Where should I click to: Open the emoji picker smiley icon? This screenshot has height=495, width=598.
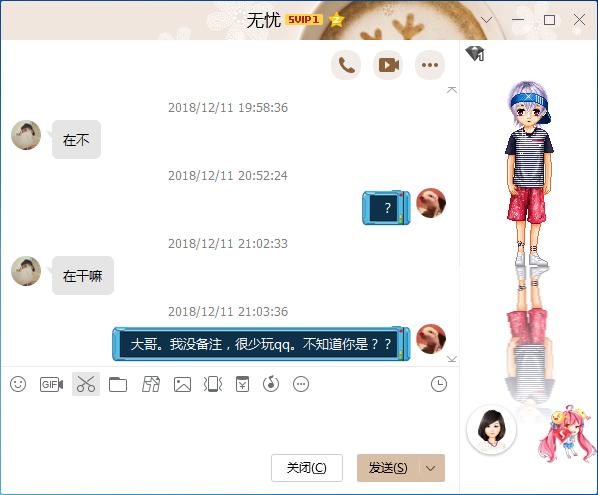pyautogui.click(x=18, y=384)
